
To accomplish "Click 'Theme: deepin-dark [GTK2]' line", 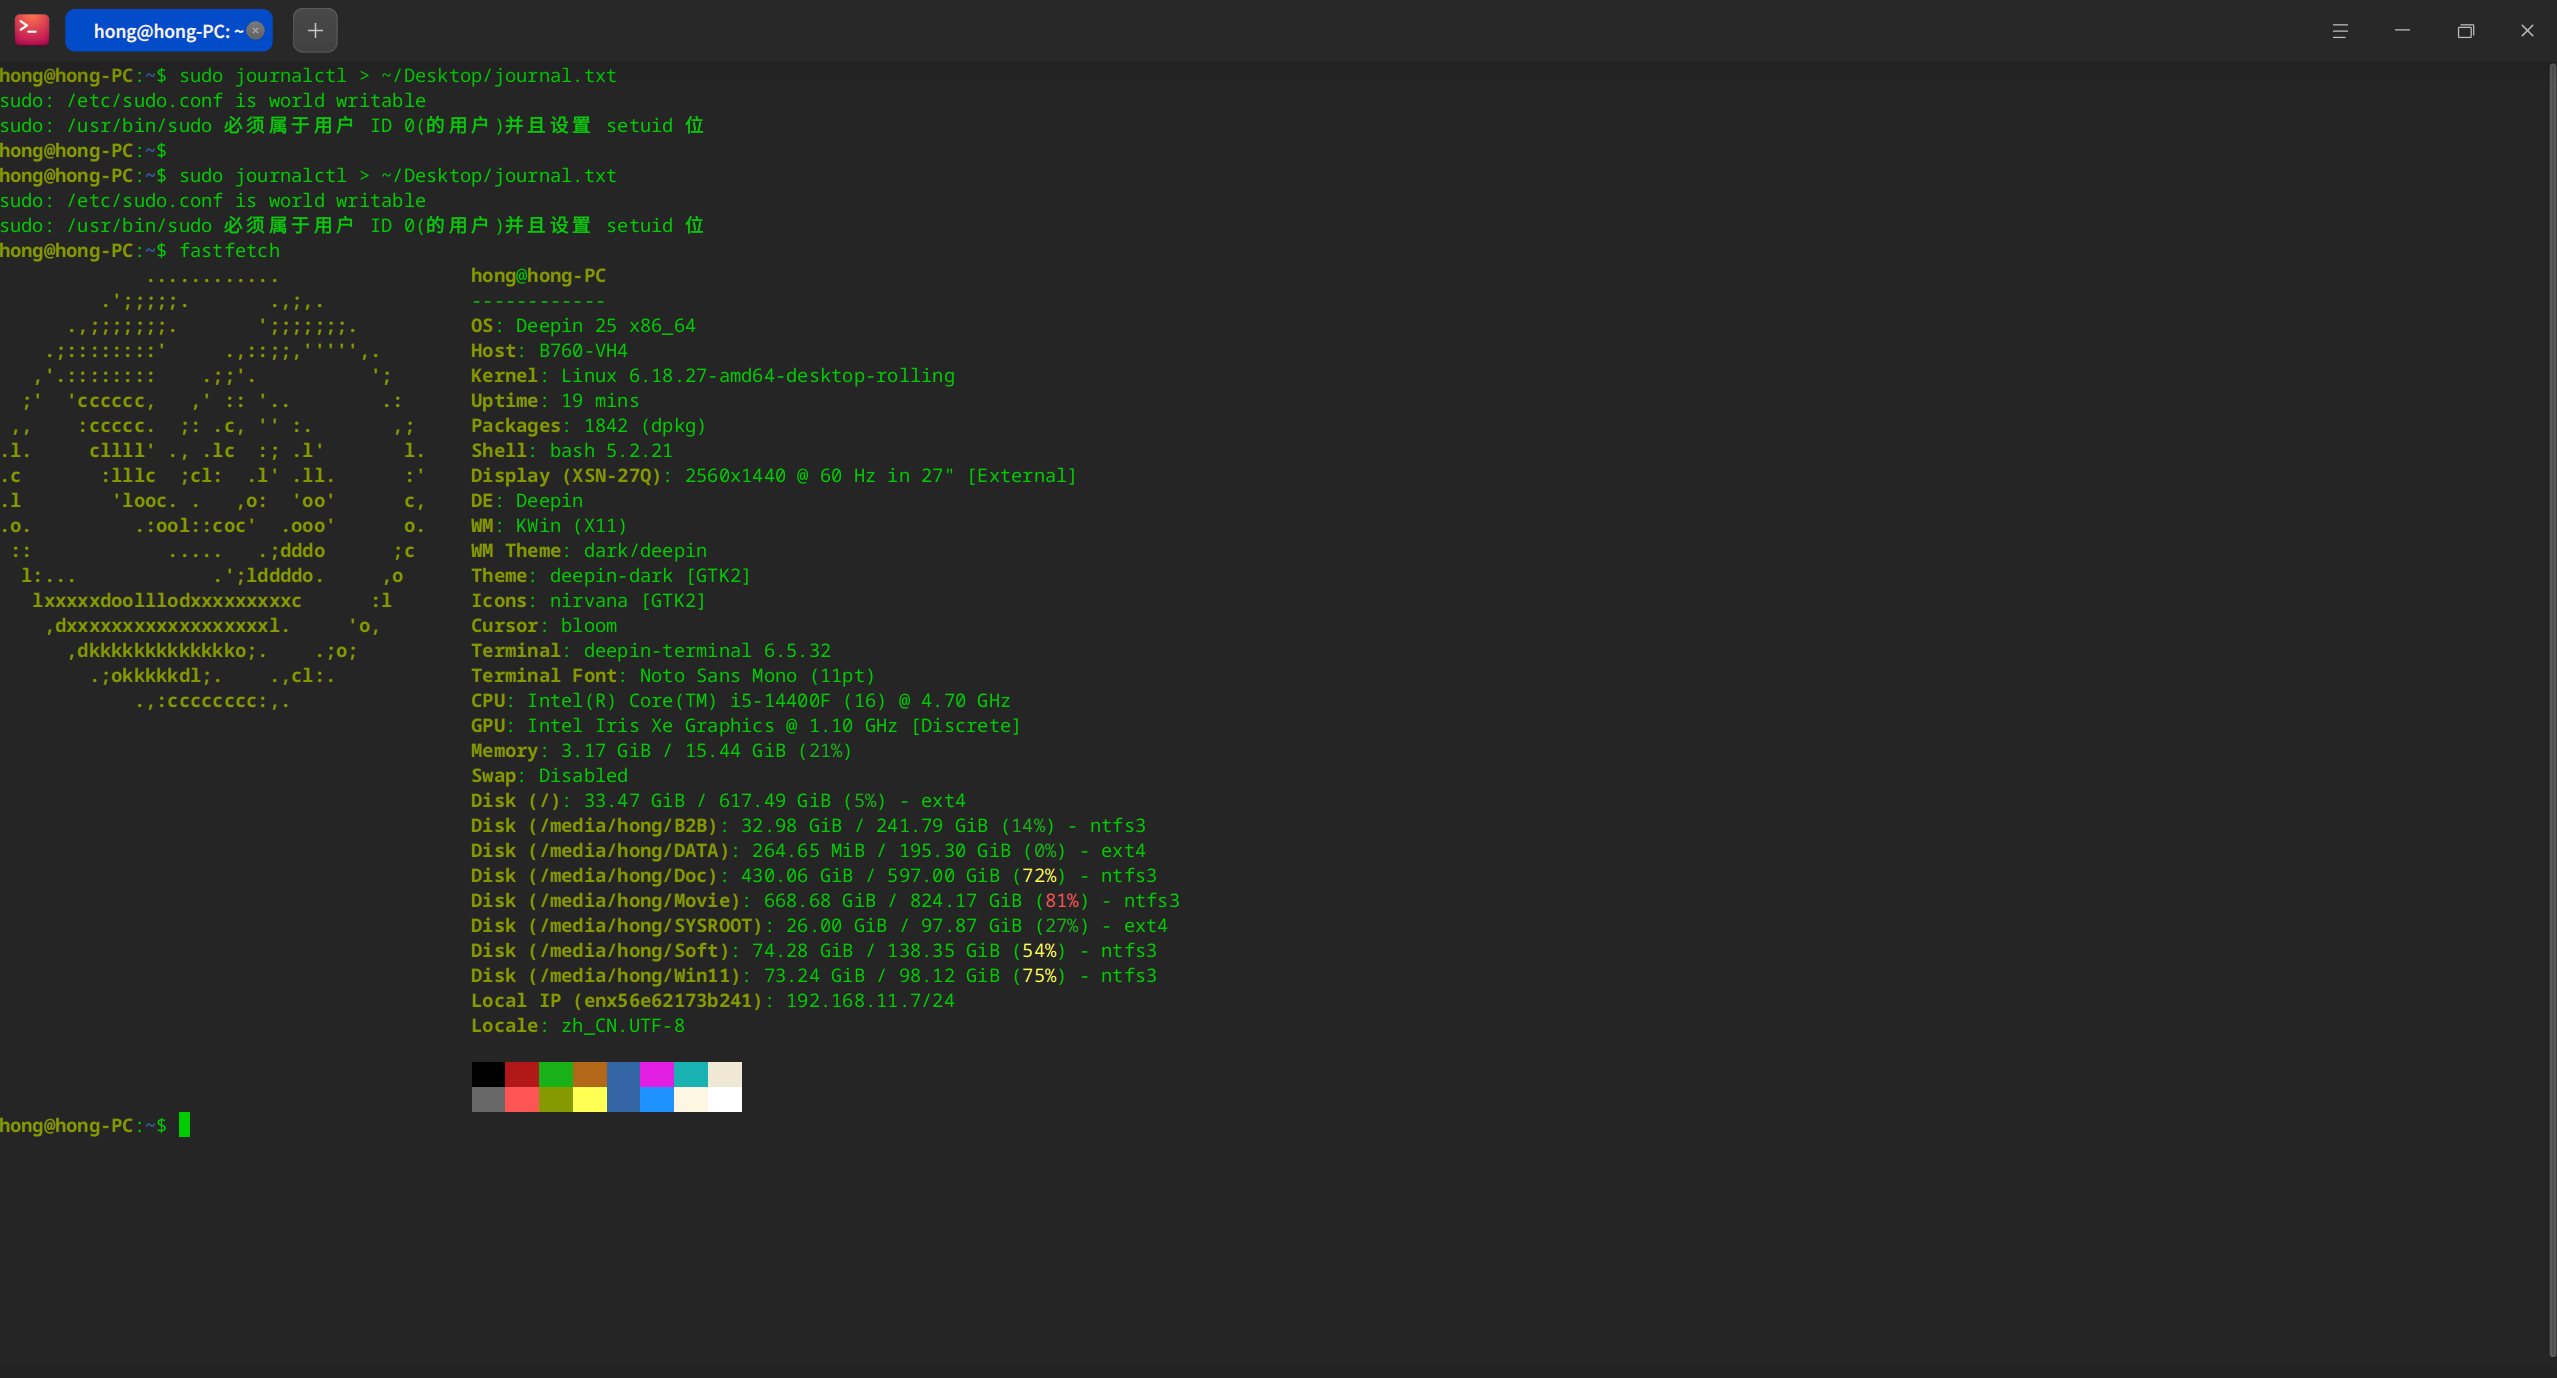I will (611, 576).
